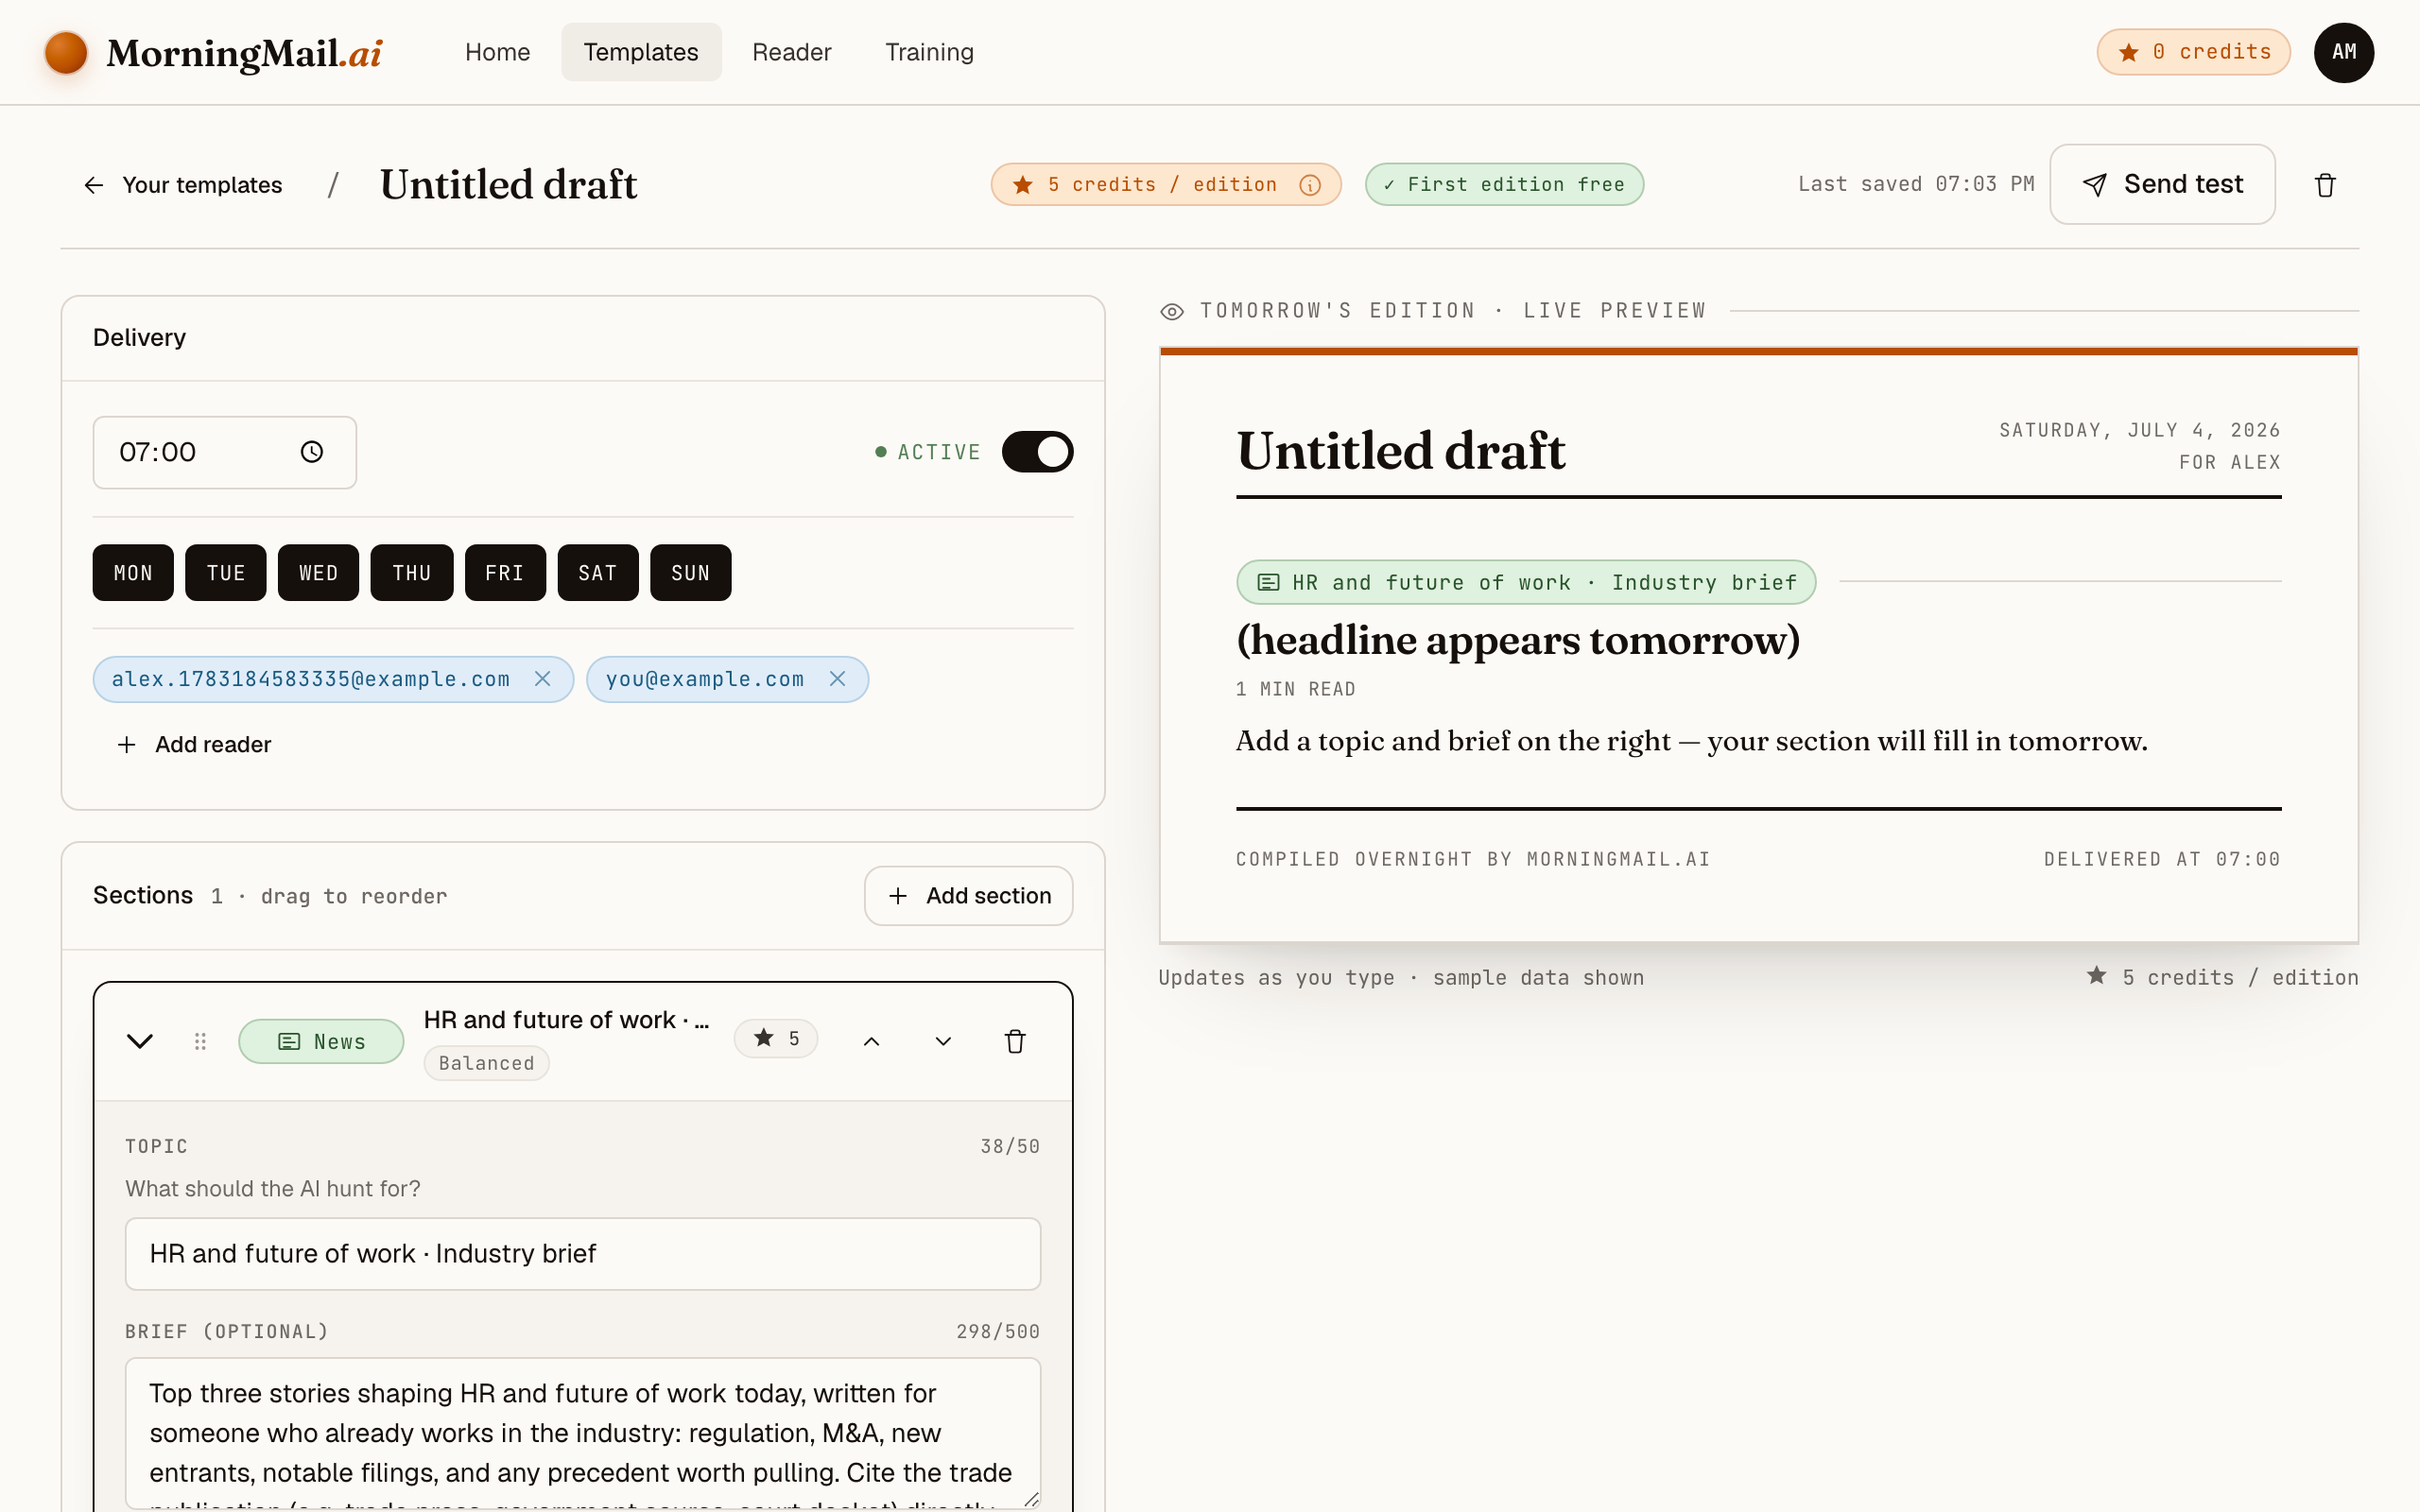Click the Topic input field

583,1254
